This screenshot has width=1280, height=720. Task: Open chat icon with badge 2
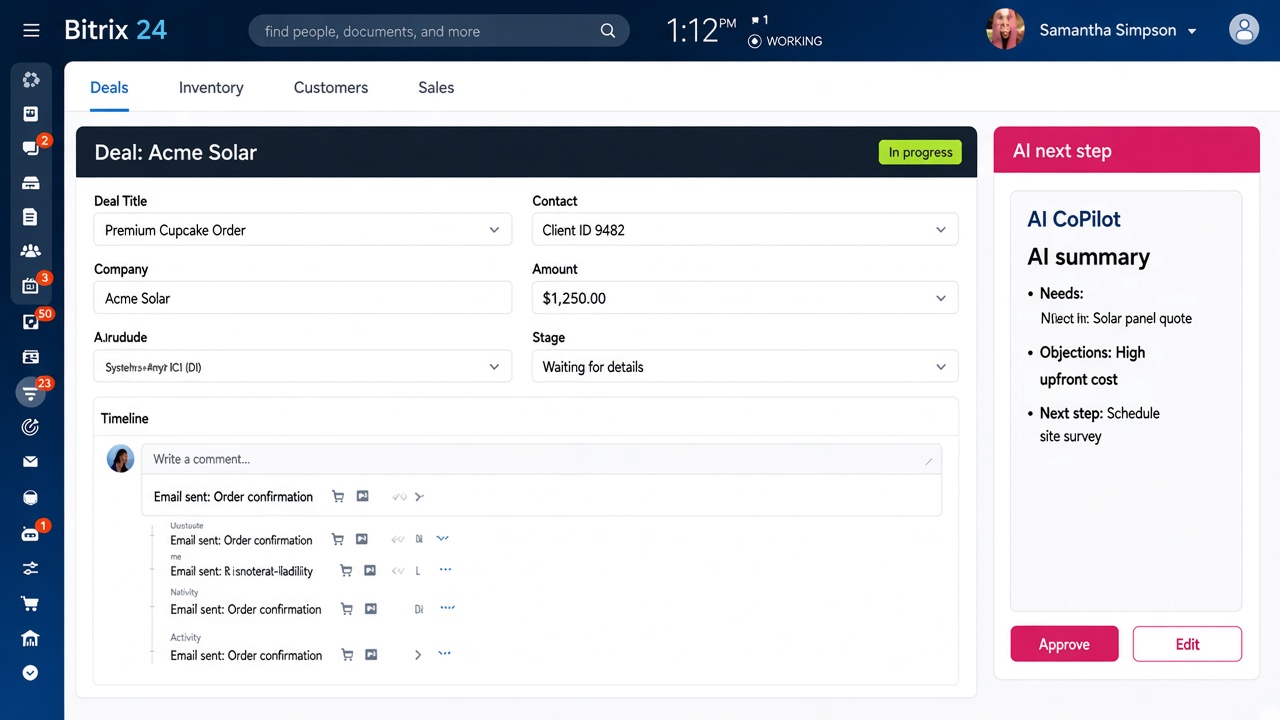click(31, 147)
